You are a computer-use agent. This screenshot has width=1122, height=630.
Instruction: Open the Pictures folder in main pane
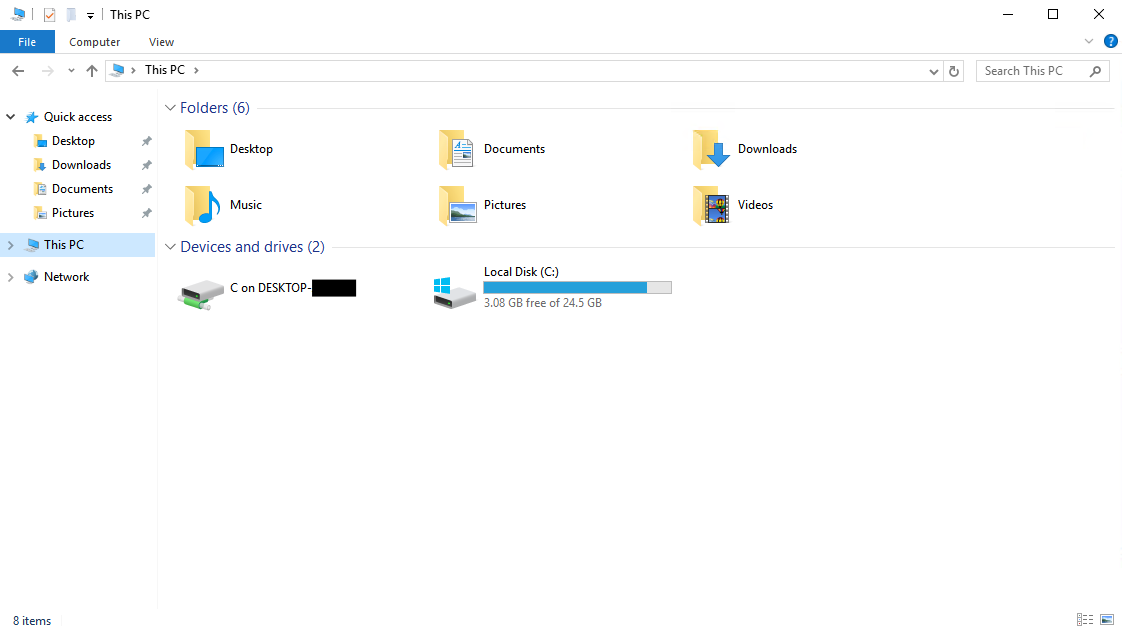click(457, 205)
